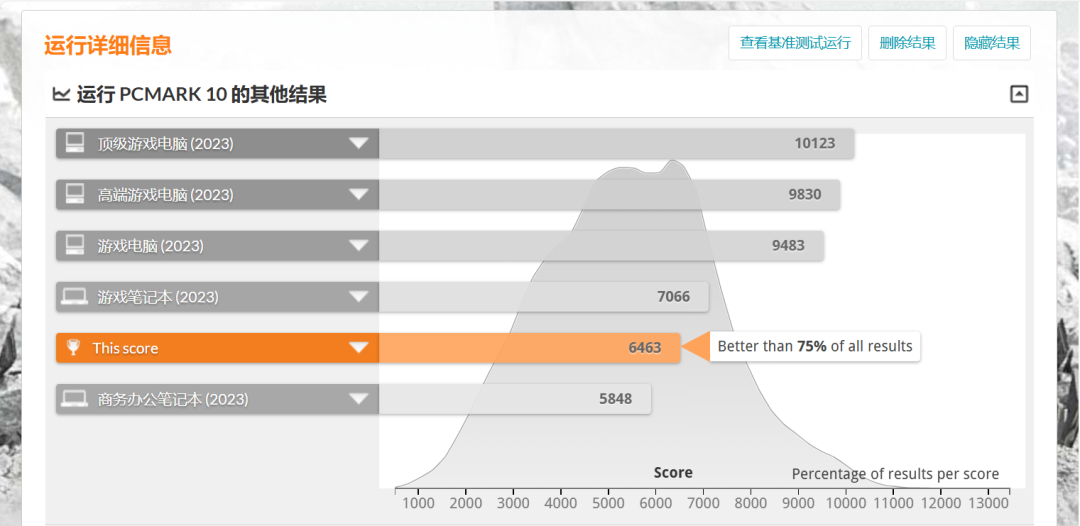Click the 10123 score bar
The width and height of the screenshot is (1080, 526).
(x=616, y=143)
